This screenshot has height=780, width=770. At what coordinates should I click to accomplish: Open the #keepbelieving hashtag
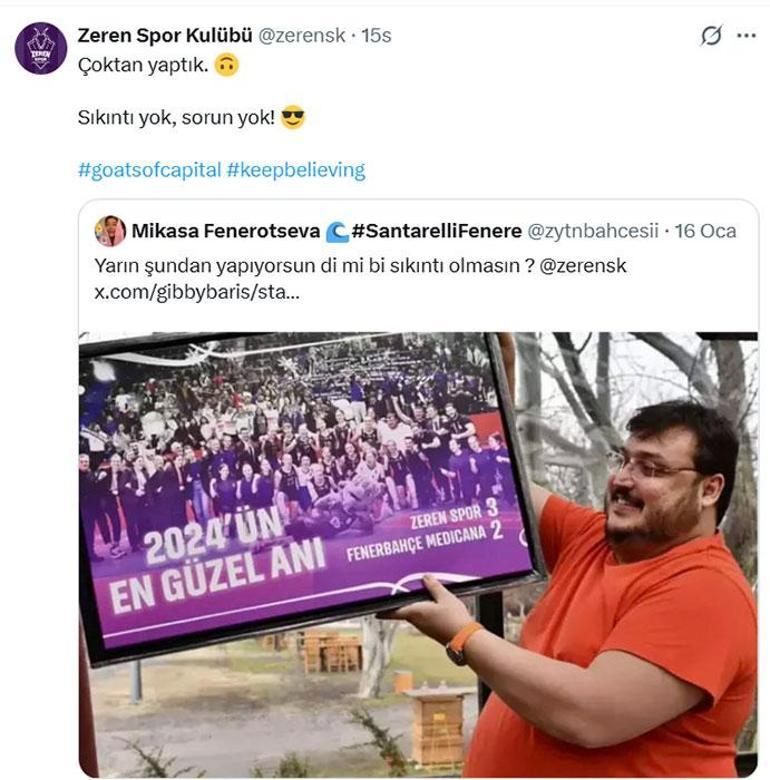pos(295,170)
